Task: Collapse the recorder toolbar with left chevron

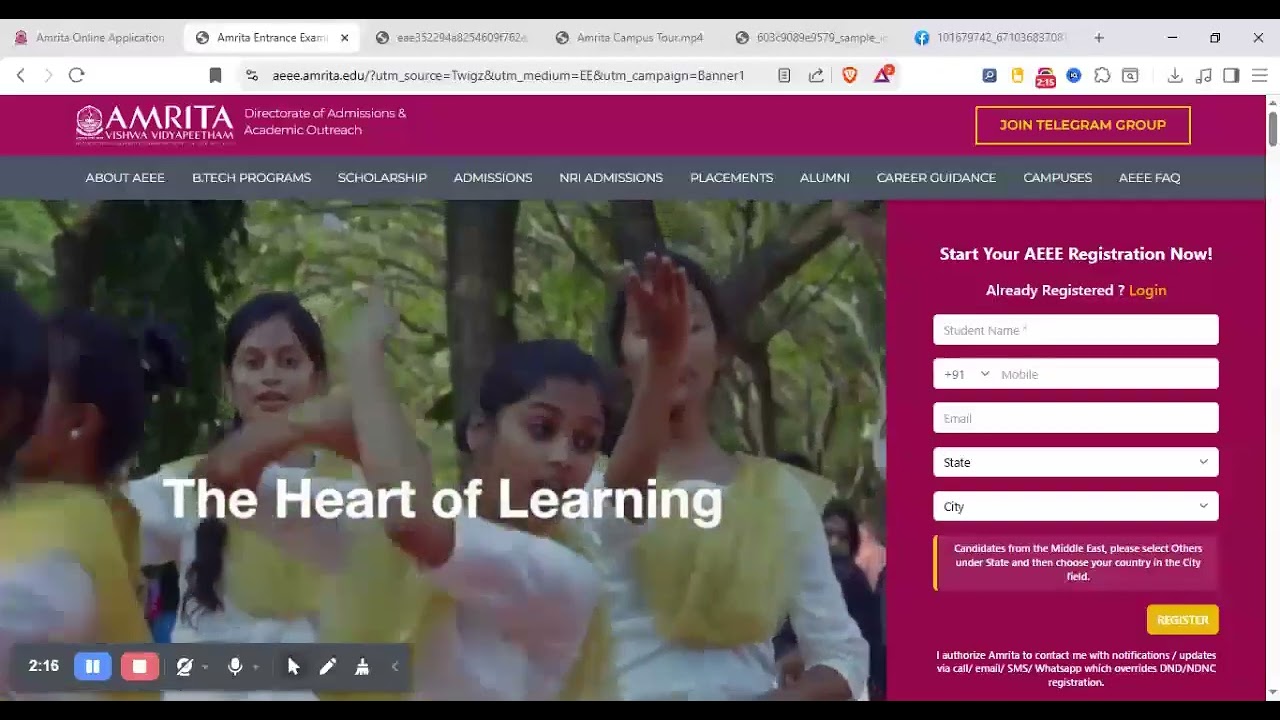Action: 395,666
